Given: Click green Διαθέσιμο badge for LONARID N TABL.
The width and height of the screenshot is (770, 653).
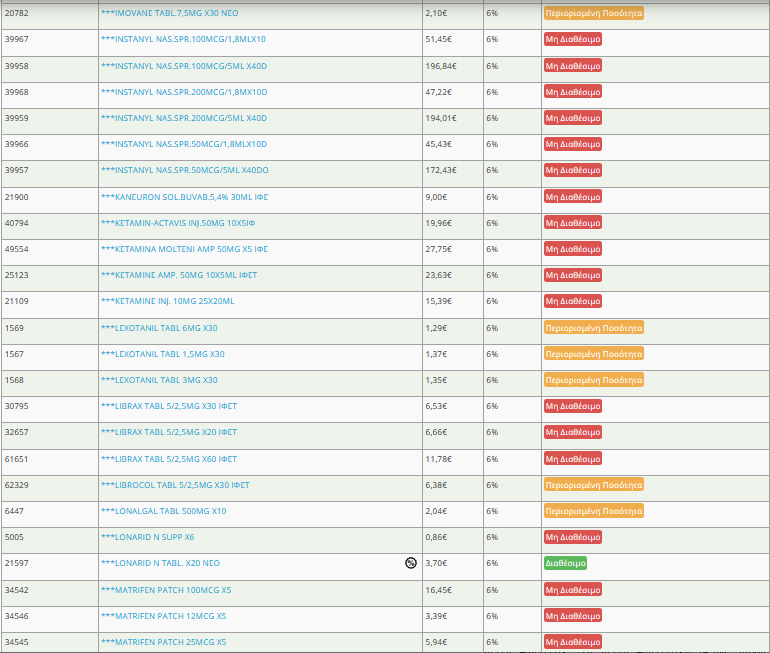Looking at the screenshot, I should (x=564, y=563).
